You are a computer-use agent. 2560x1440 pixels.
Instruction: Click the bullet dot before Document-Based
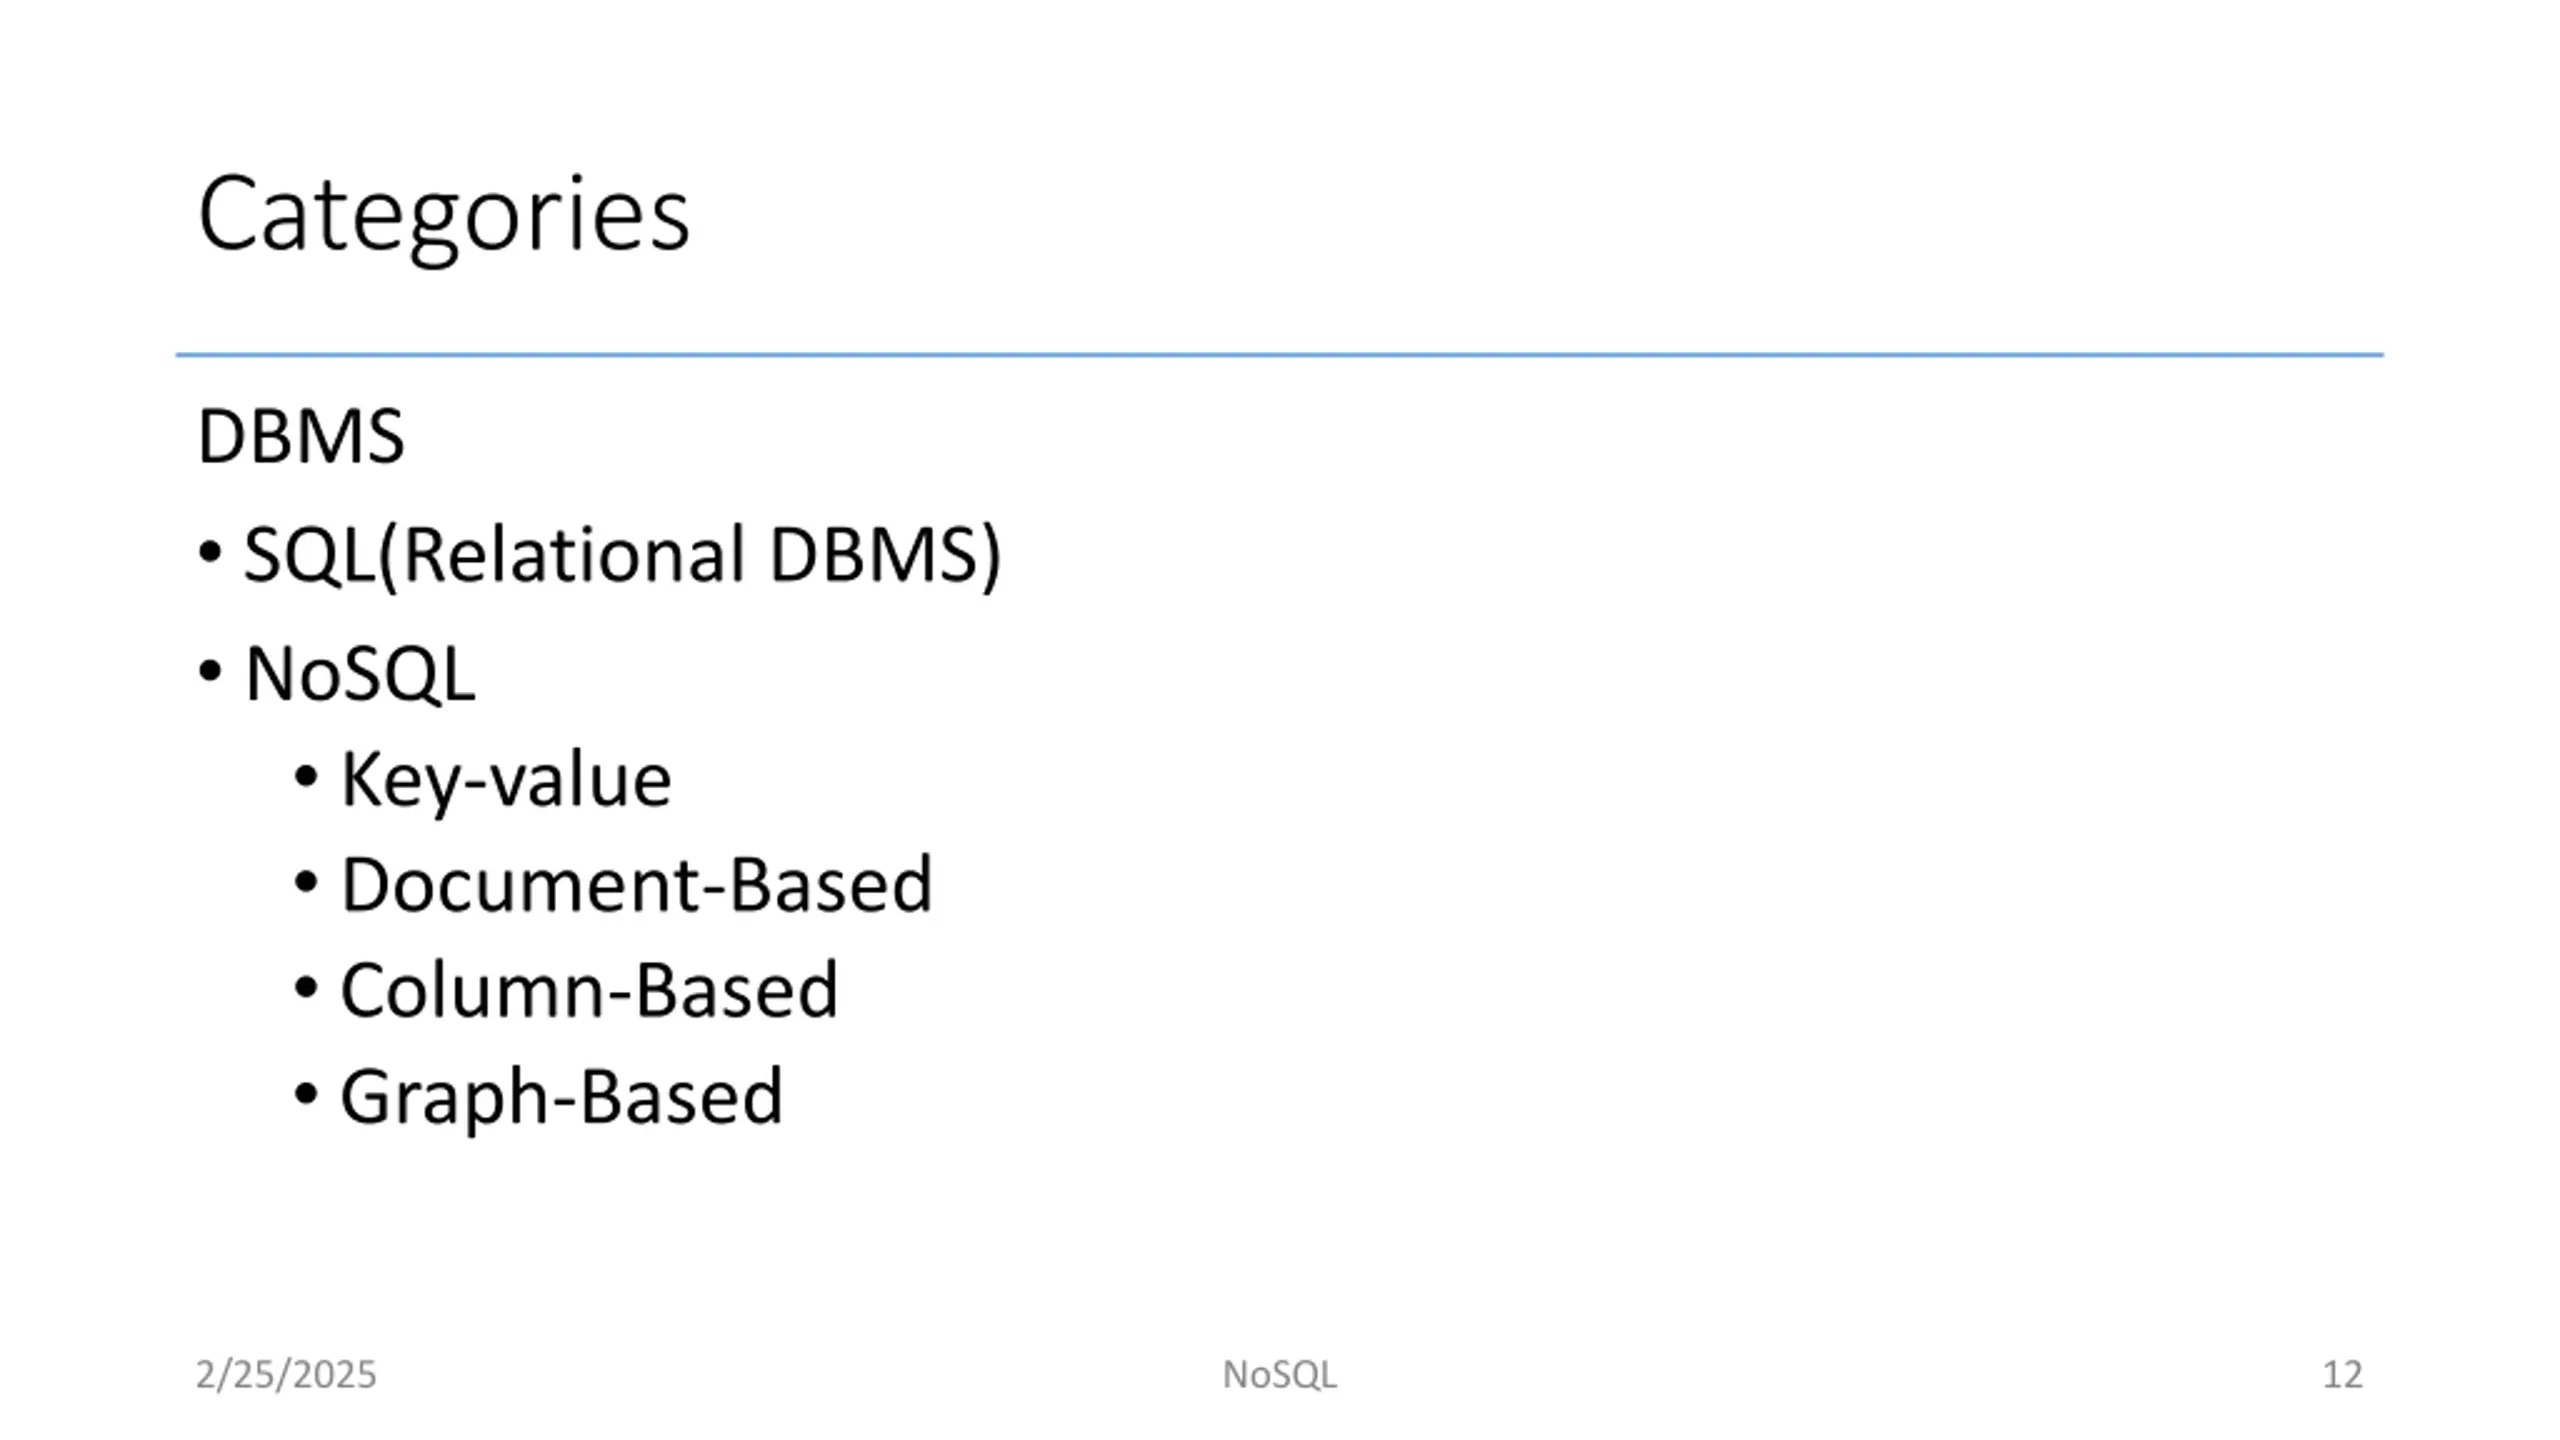click(x=306, y=882)
